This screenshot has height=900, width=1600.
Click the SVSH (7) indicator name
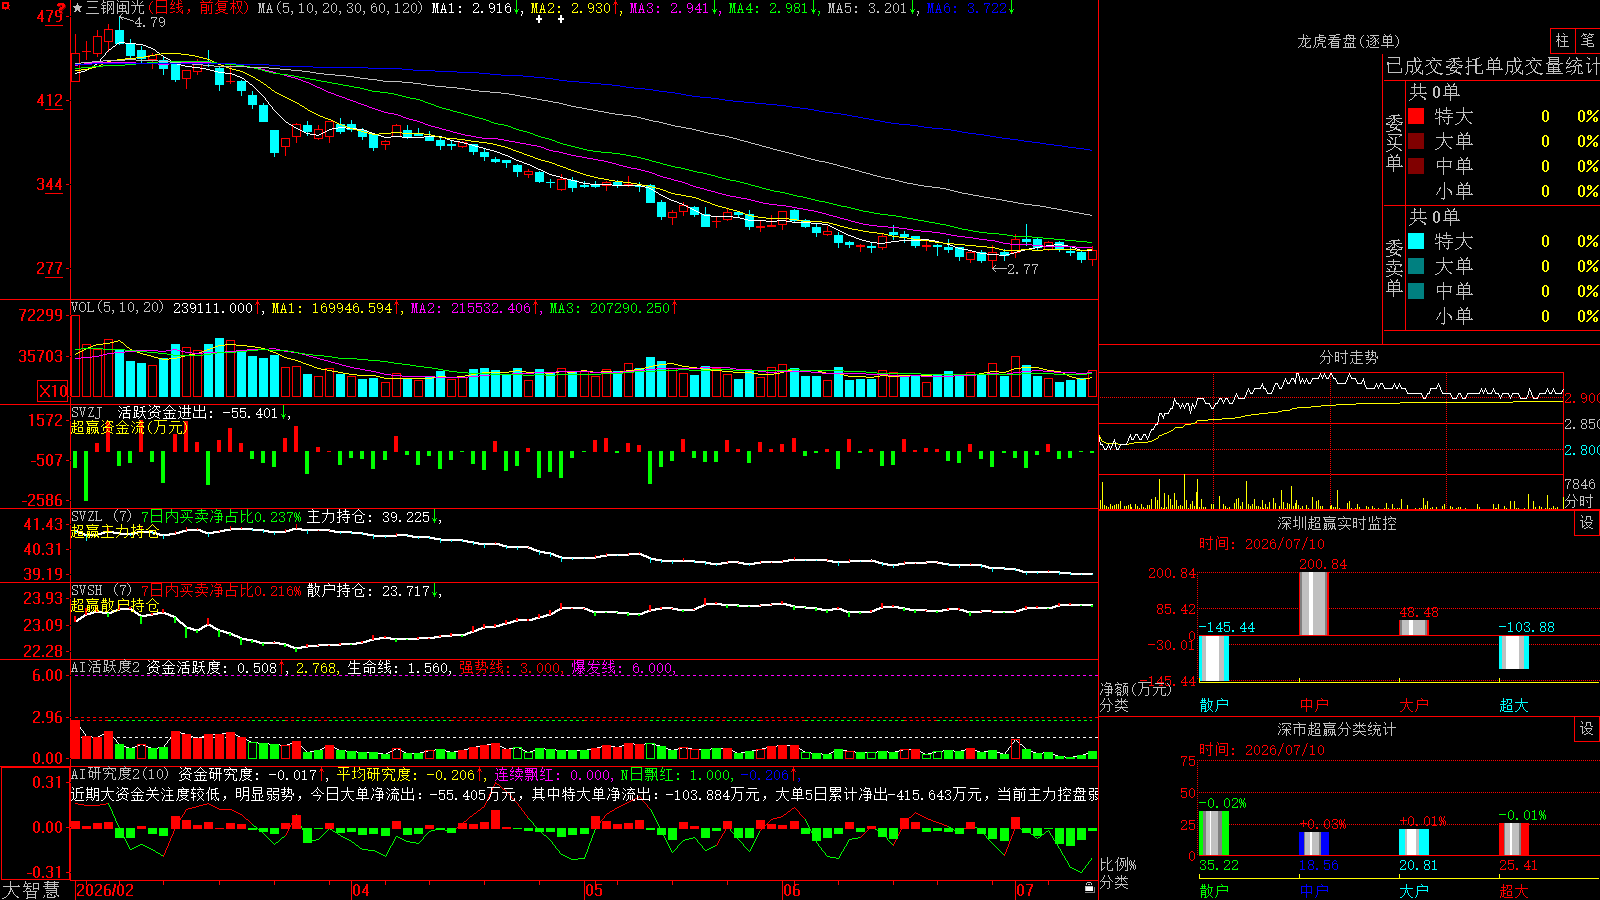[102, 591]
